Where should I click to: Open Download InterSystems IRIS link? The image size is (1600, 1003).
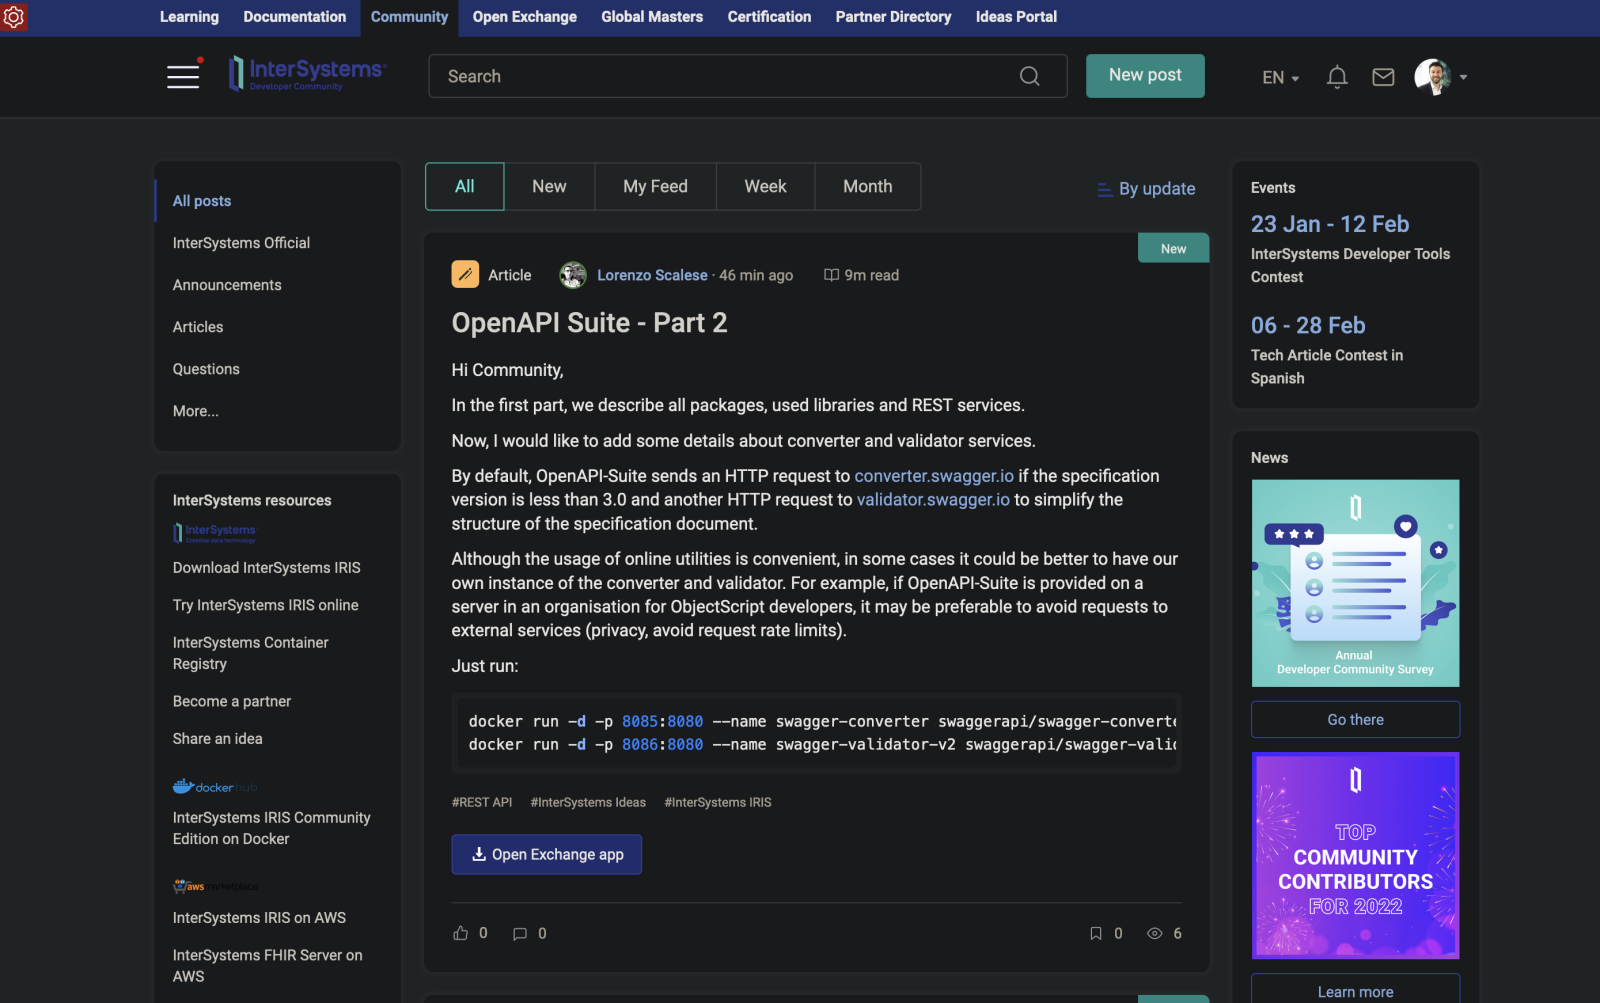point(267,568)
